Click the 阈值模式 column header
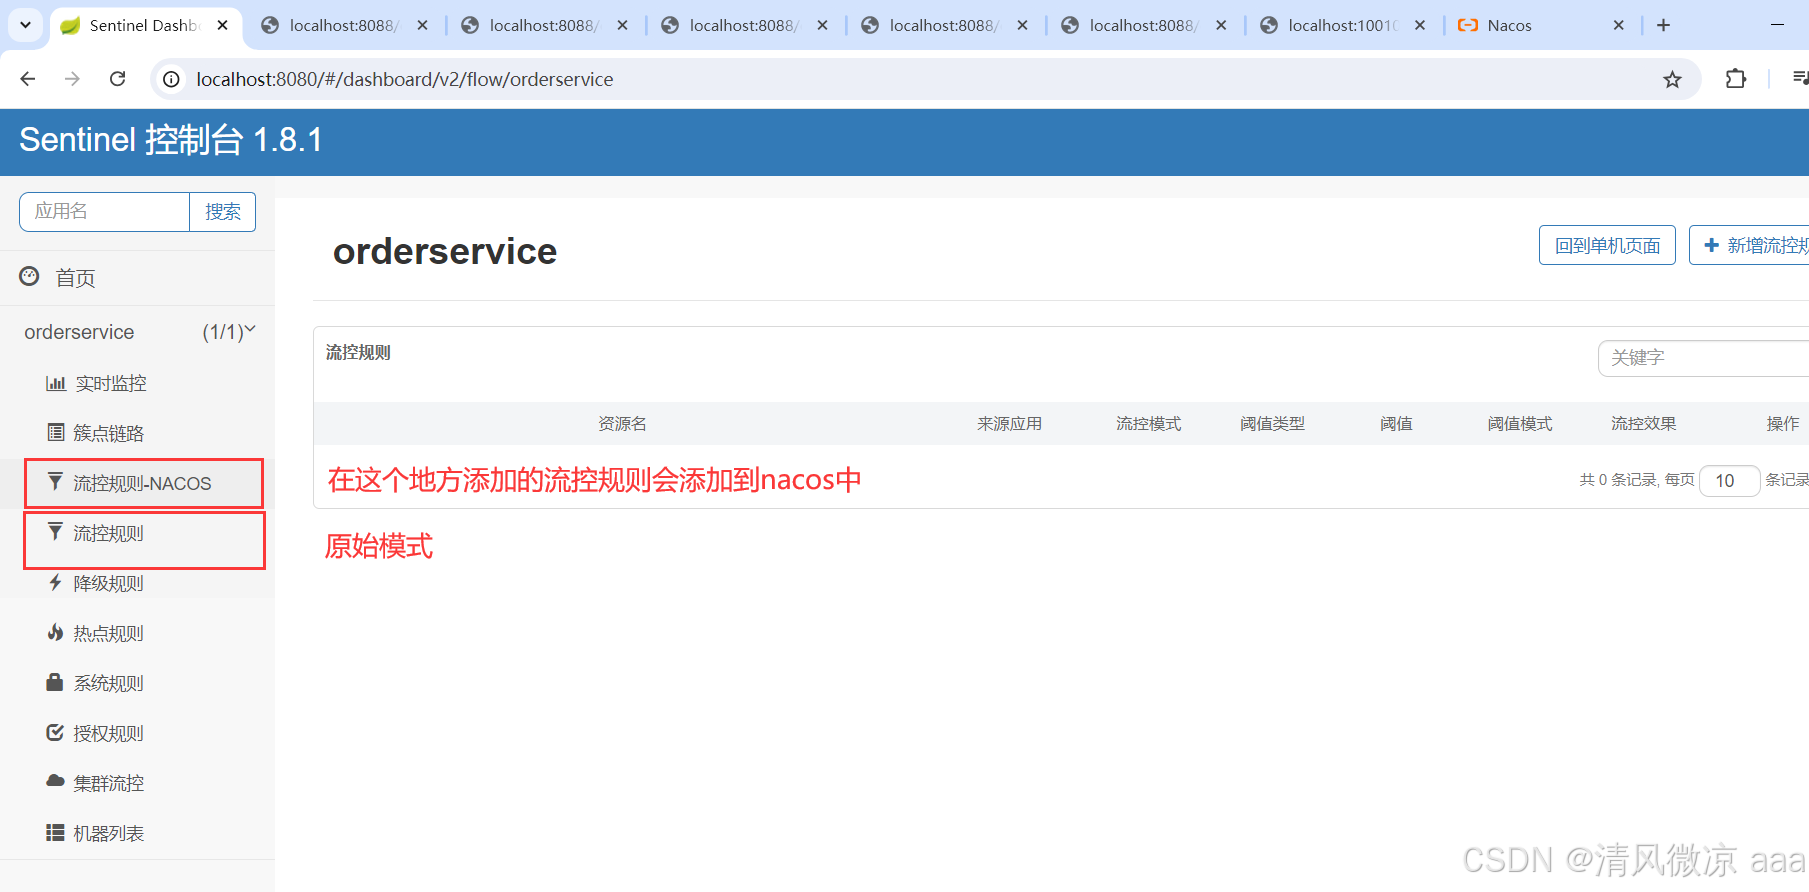Viewport: 1809px width, 892px height. coord(1520,424)
